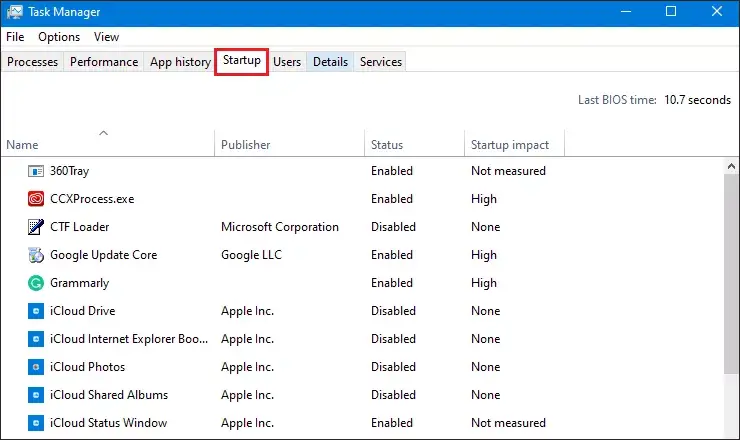
Task: Click Not measured impact for iCloud Status Window
Action: pyautogui.click(x=508, y=423)
